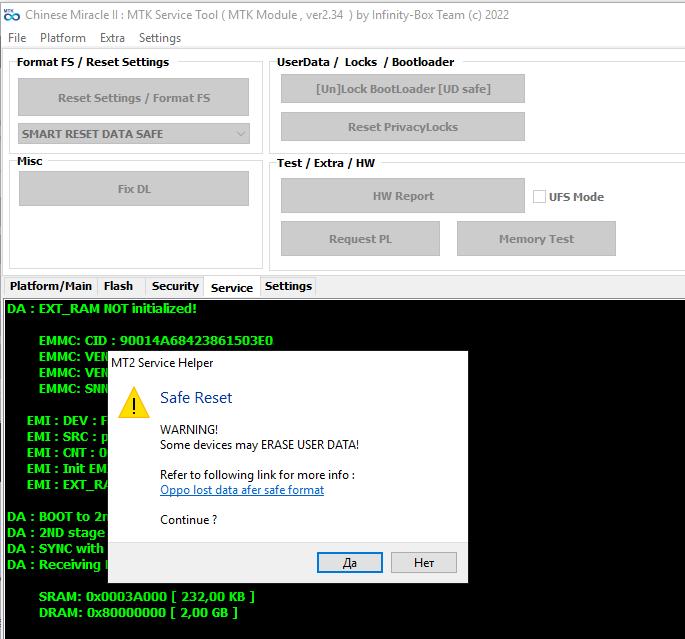Decline Safe Reset with Нет button

[x=424, y=562]
